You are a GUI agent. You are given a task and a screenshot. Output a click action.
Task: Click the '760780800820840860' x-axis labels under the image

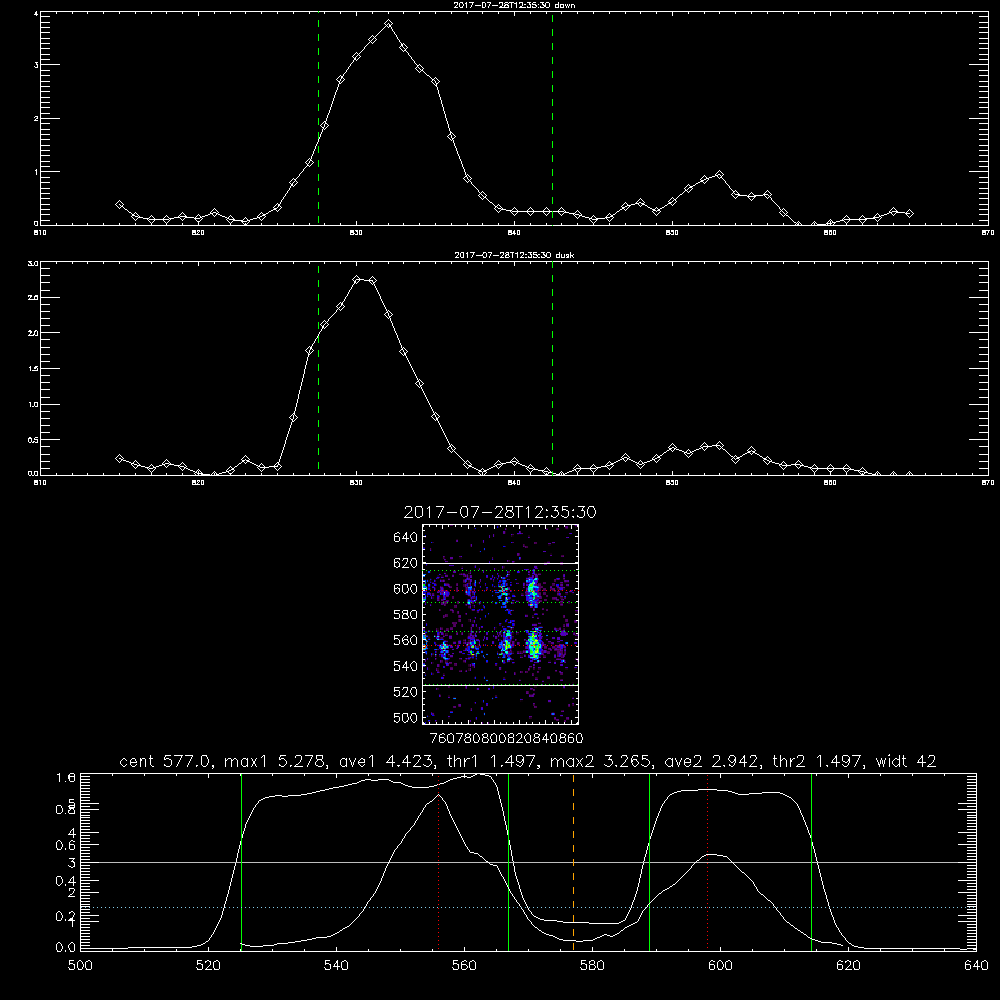click(506, 738)
